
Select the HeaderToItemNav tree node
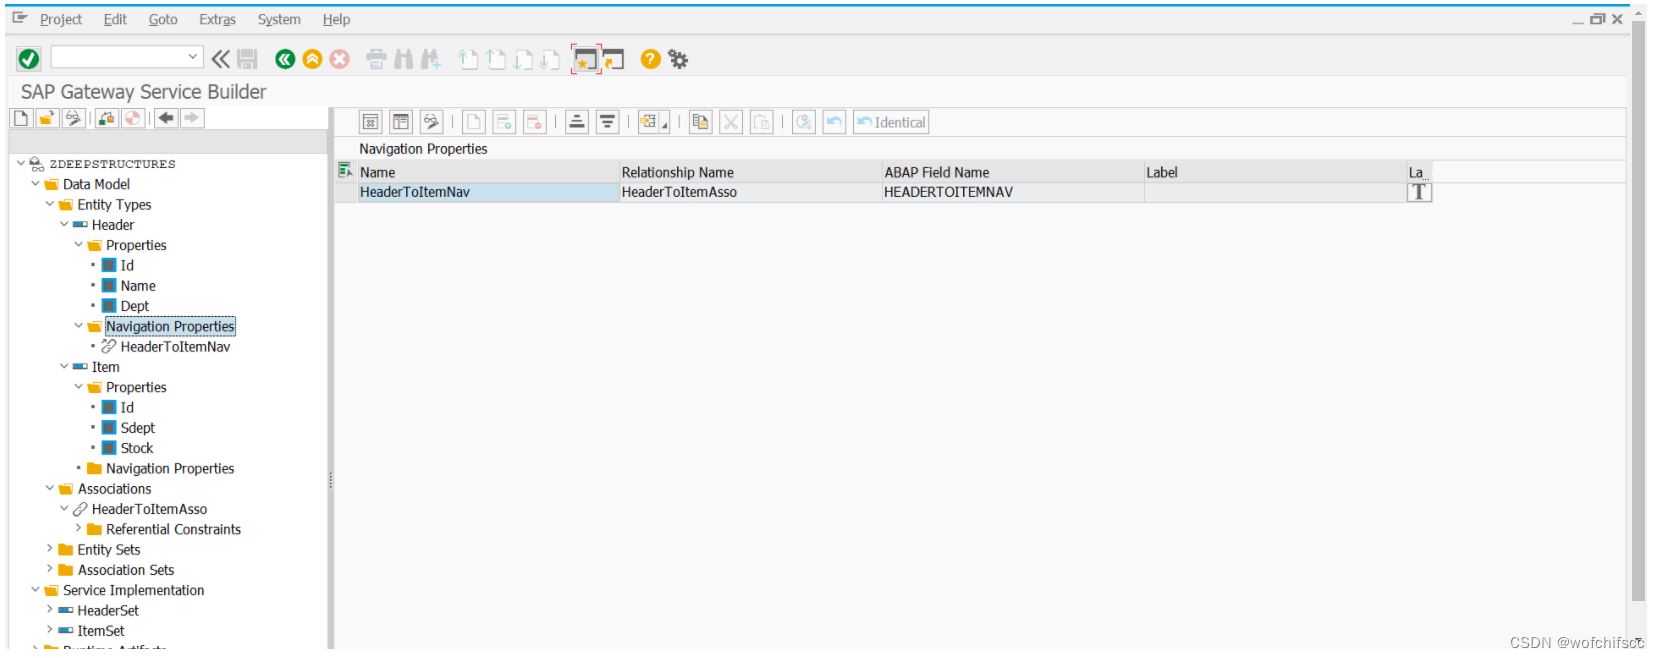(x=175, y=347)
